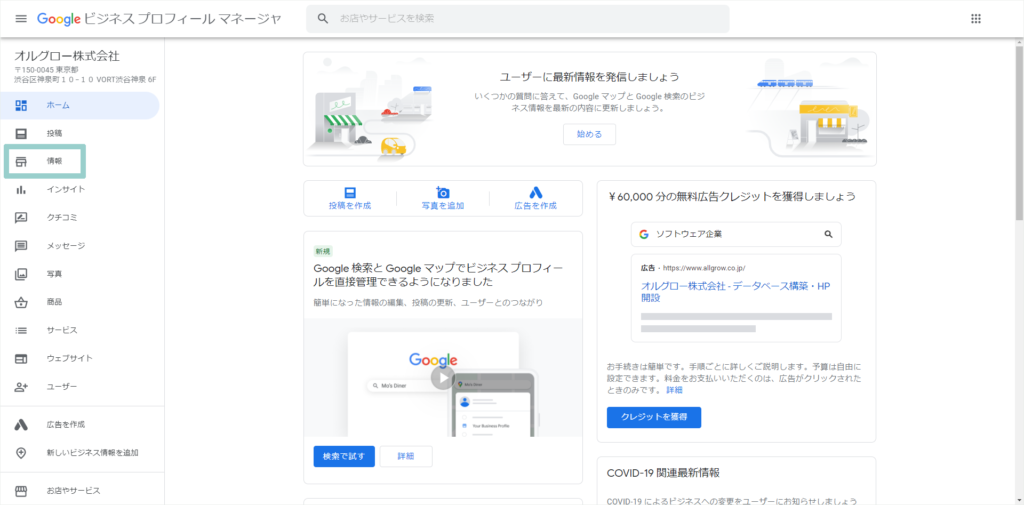The image size is (1024, 505).
Task: Open 商品 section label
Action: (x=54, y=302)
